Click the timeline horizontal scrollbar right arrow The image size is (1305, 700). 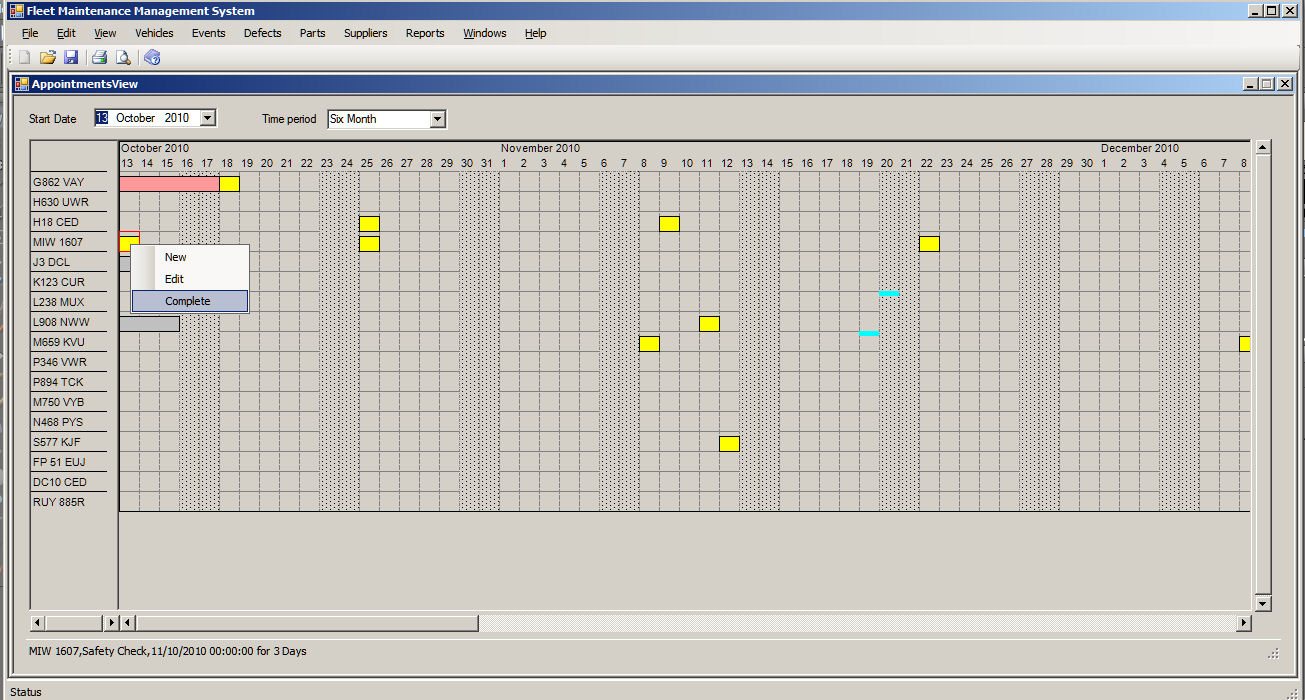[x=1244, y=623]
